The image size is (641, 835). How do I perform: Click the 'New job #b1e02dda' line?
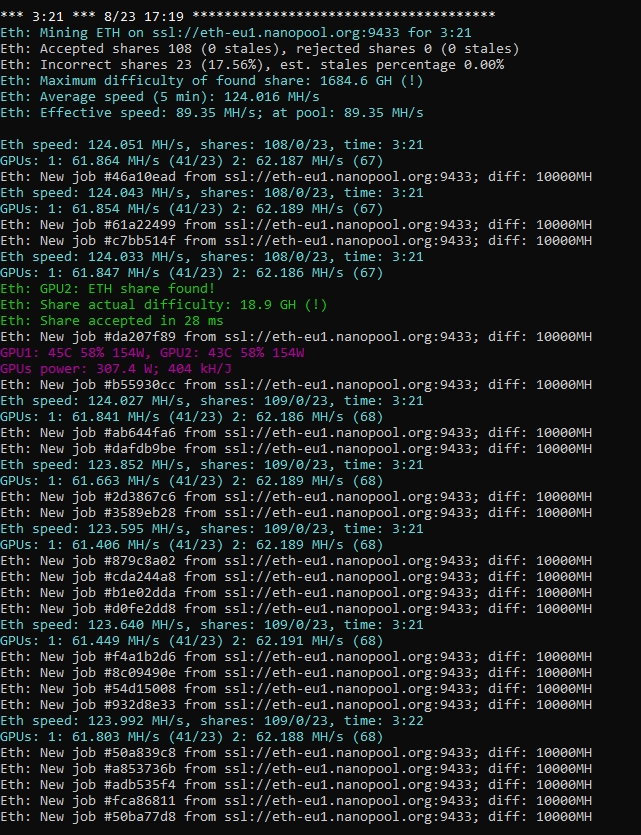coord(296,592)
